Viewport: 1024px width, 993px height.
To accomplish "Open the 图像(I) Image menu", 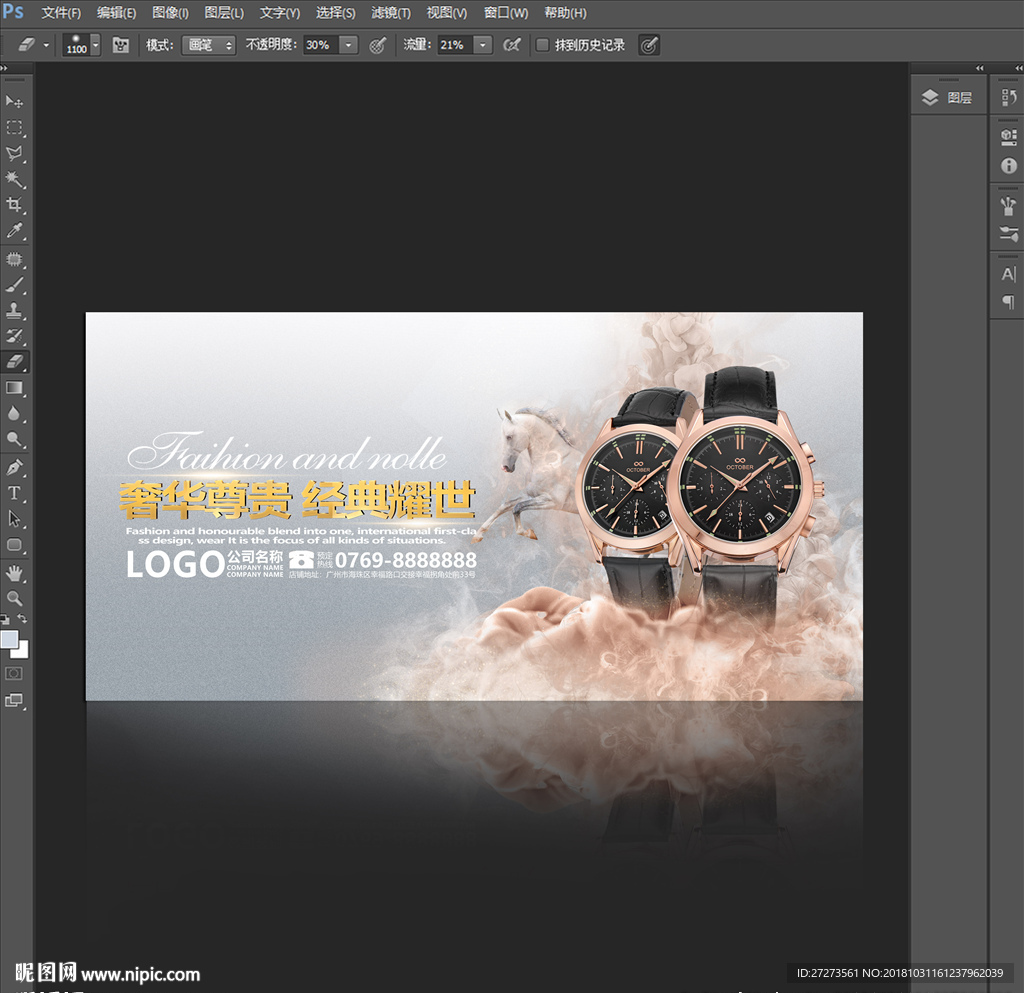I will click(170, 13).
